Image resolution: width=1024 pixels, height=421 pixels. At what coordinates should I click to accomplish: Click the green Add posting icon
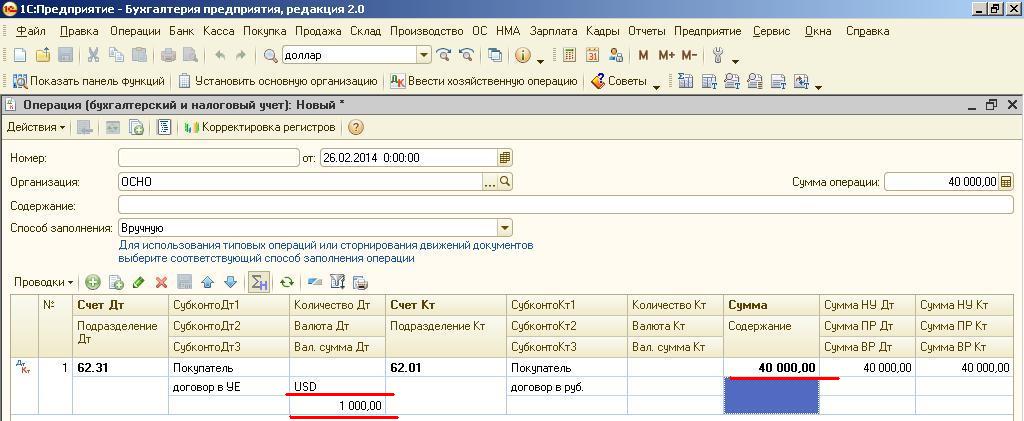[x=93, y=283]
